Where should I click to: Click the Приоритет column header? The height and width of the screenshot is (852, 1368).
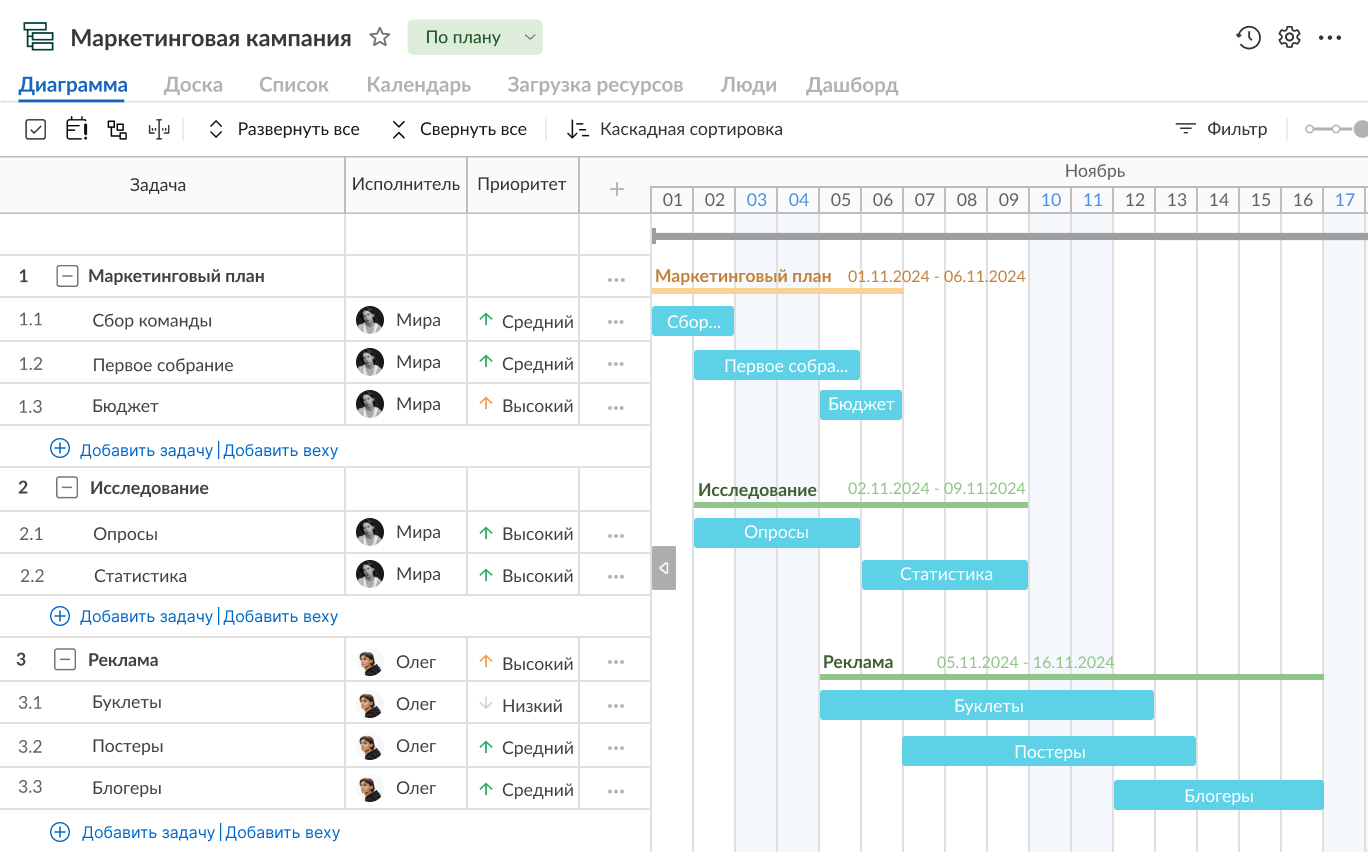tap(523, 184)
